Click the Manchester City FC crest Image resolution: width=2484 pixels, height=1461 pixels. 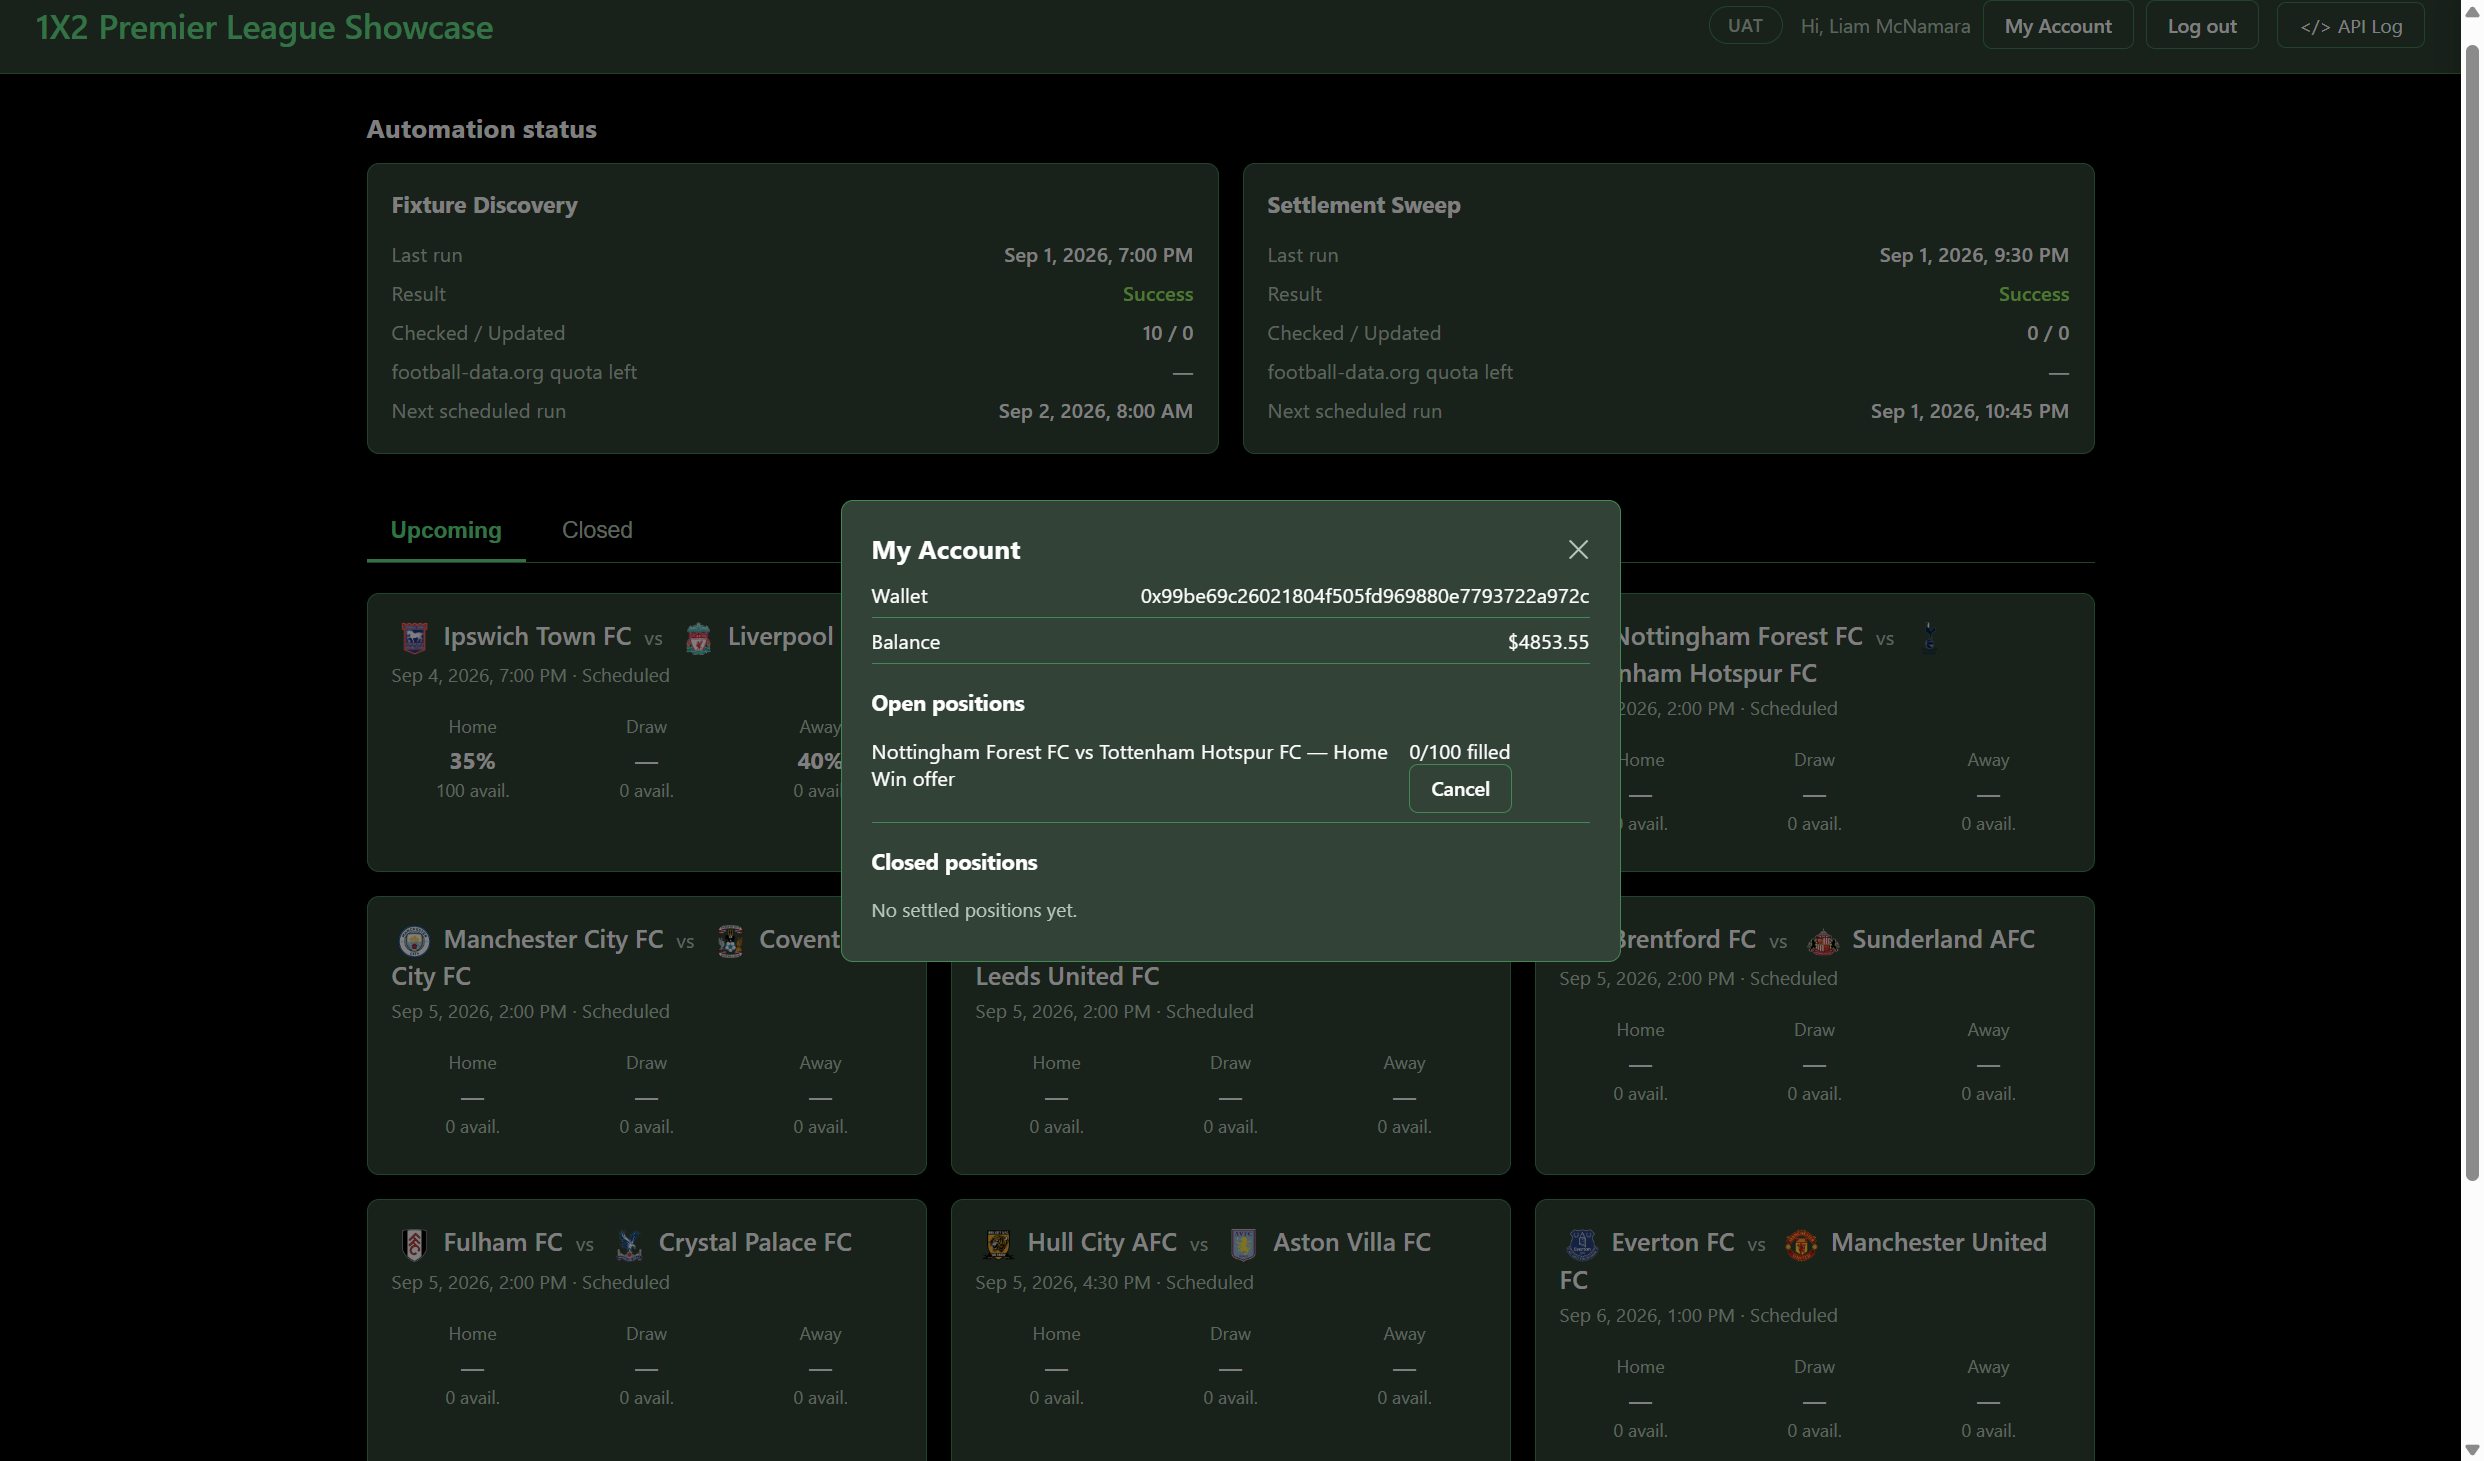[x=414, y=941]
